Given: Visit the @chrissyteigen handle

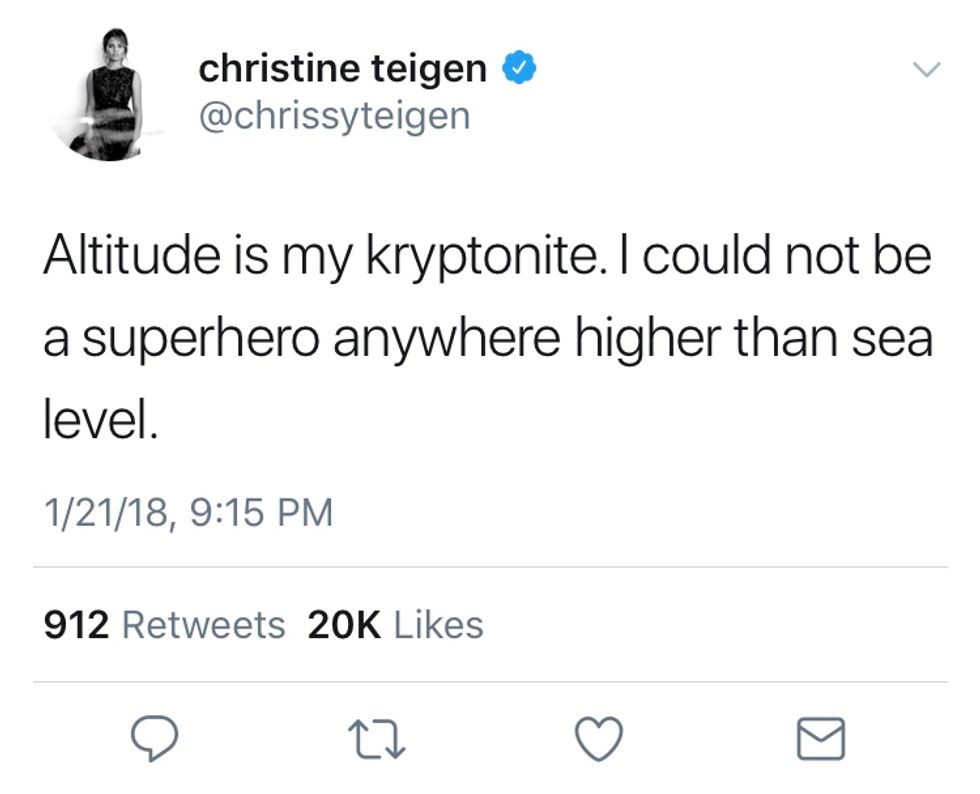Looking at the screenshot, I should click(x=333, y=116).
